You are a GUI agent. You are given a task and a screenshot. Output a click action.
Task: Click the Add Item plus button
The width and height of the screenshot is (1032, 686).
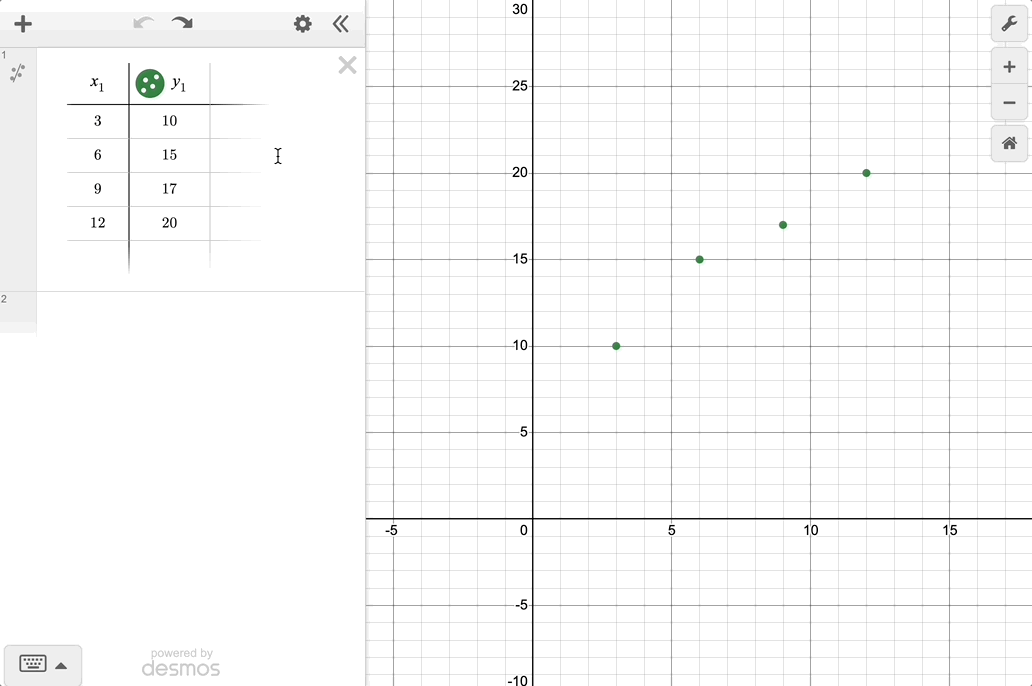pyautogui.click(x=23, y=24)
